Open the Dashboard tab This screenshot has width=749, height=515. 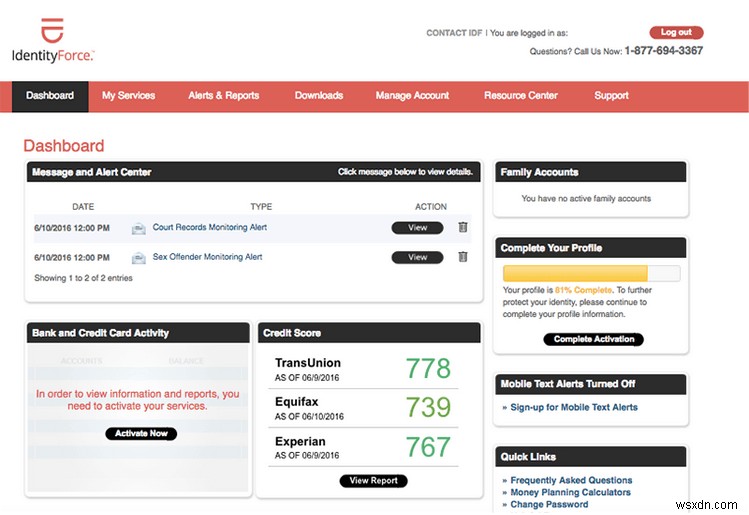coord(50,96)
